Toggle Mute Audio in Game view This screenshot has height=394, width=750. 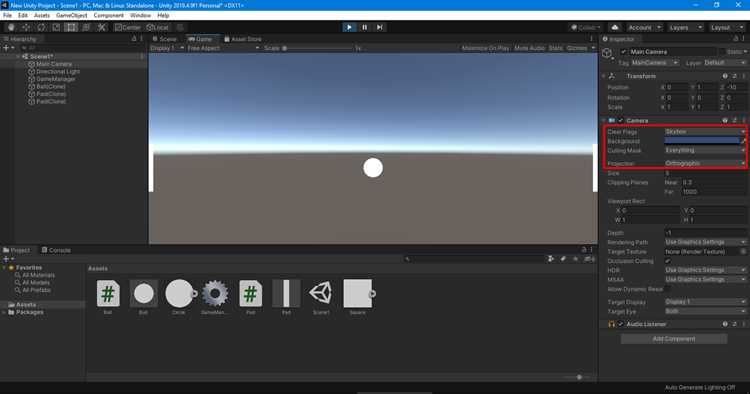(529, 48)
